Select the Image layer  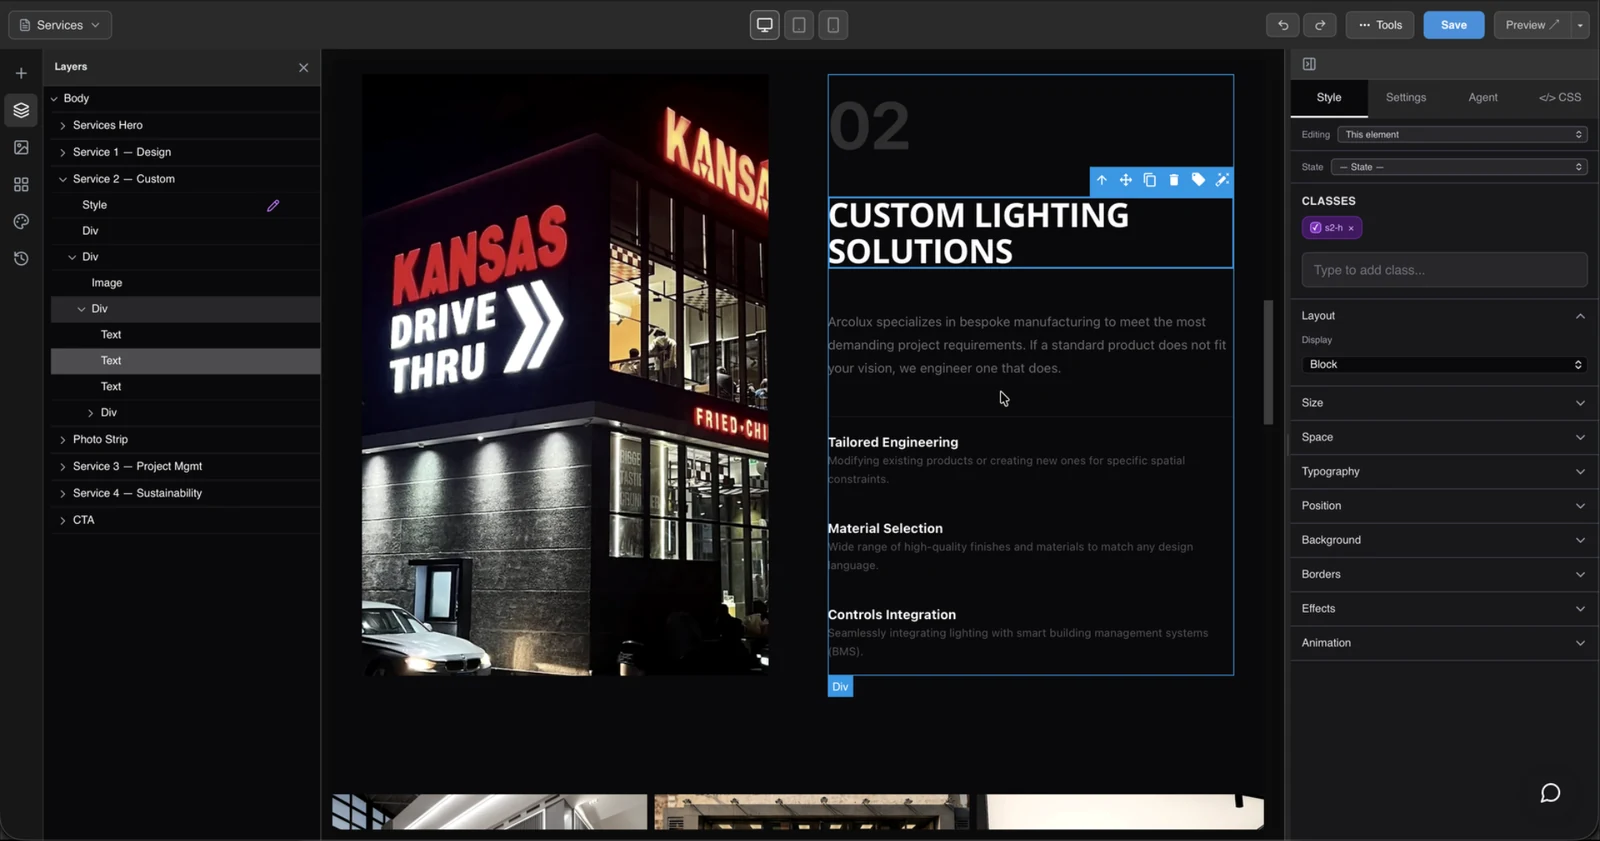(x=186, y=283)
